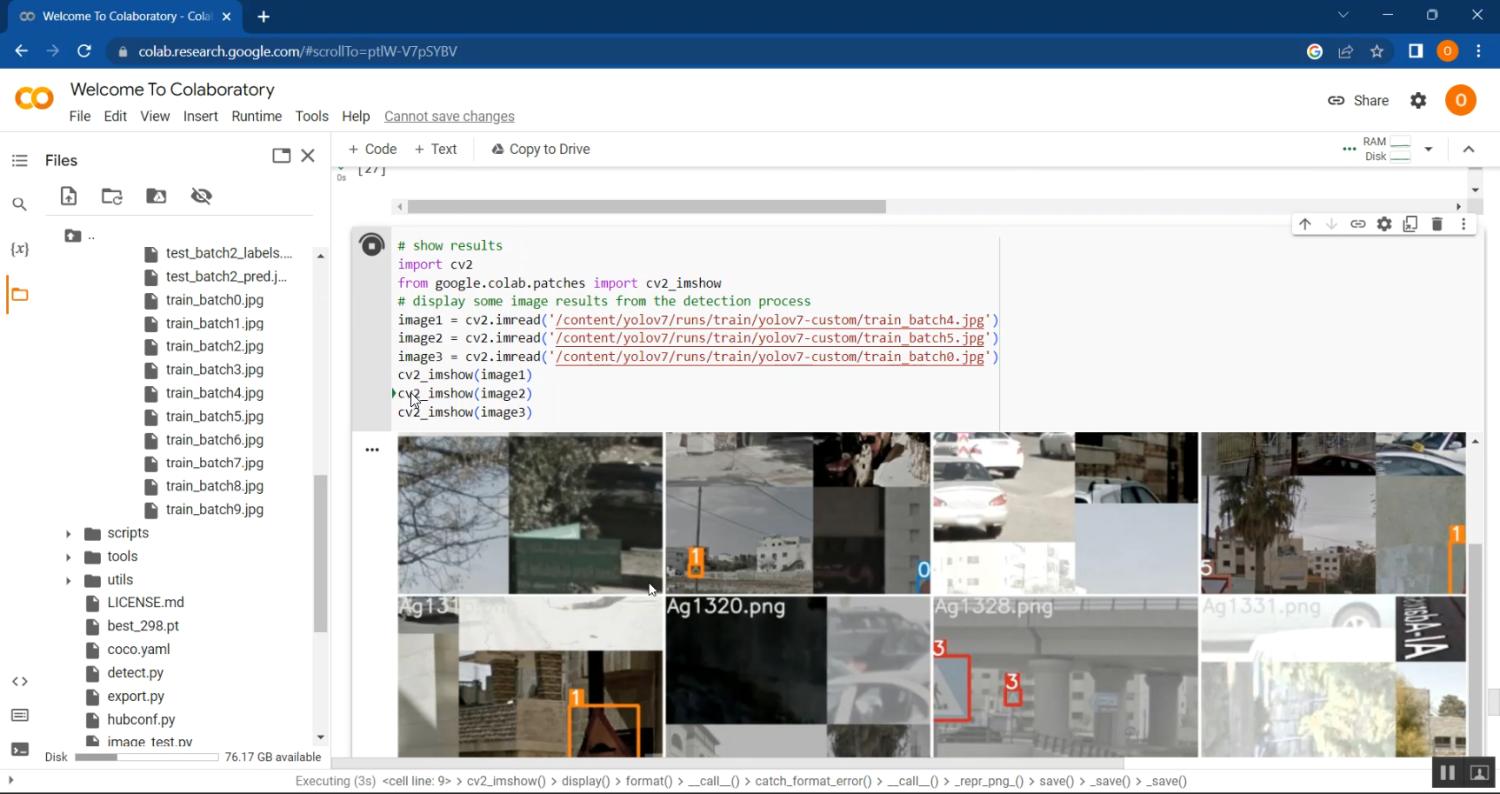Collapse the toolbar header chevron
The image size is (1500, 794).
tap(1469, 149)
